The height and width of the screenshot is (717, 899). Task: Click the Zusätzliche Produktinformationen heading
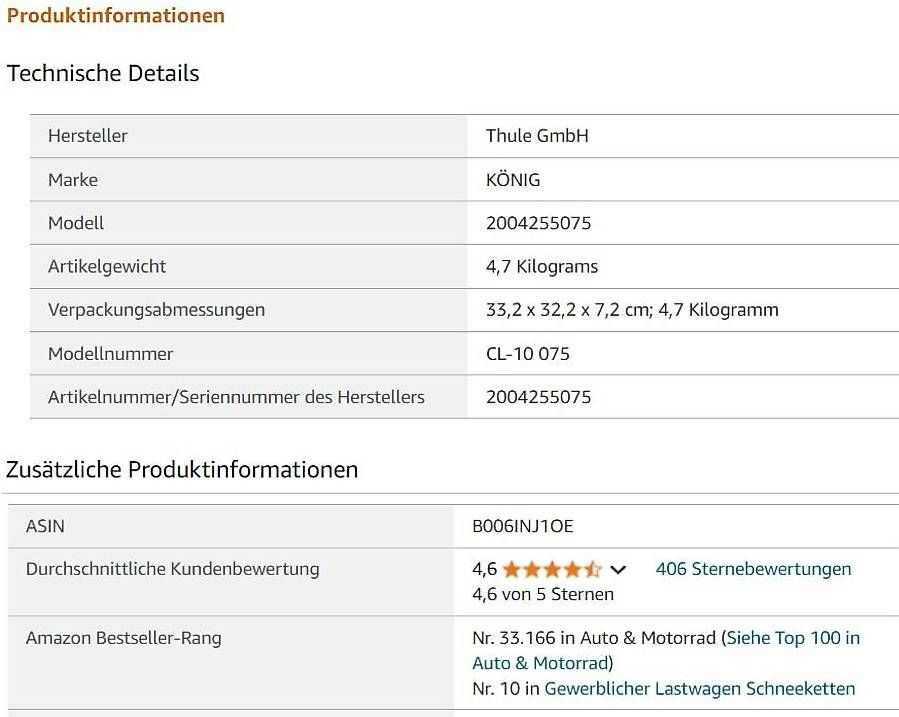[x=182, y=469]
